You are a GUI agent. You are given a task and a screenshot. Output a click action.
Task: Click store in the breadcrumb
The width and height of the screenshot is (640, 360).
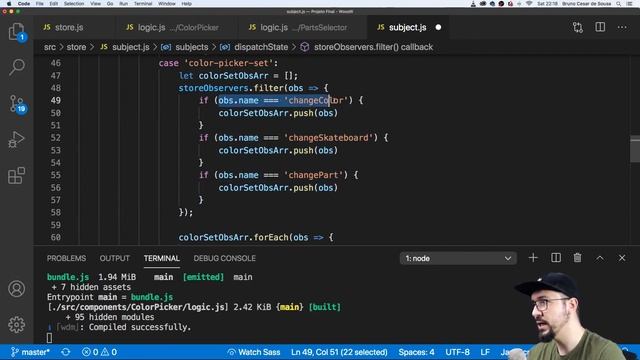click(x=76, y=47)
